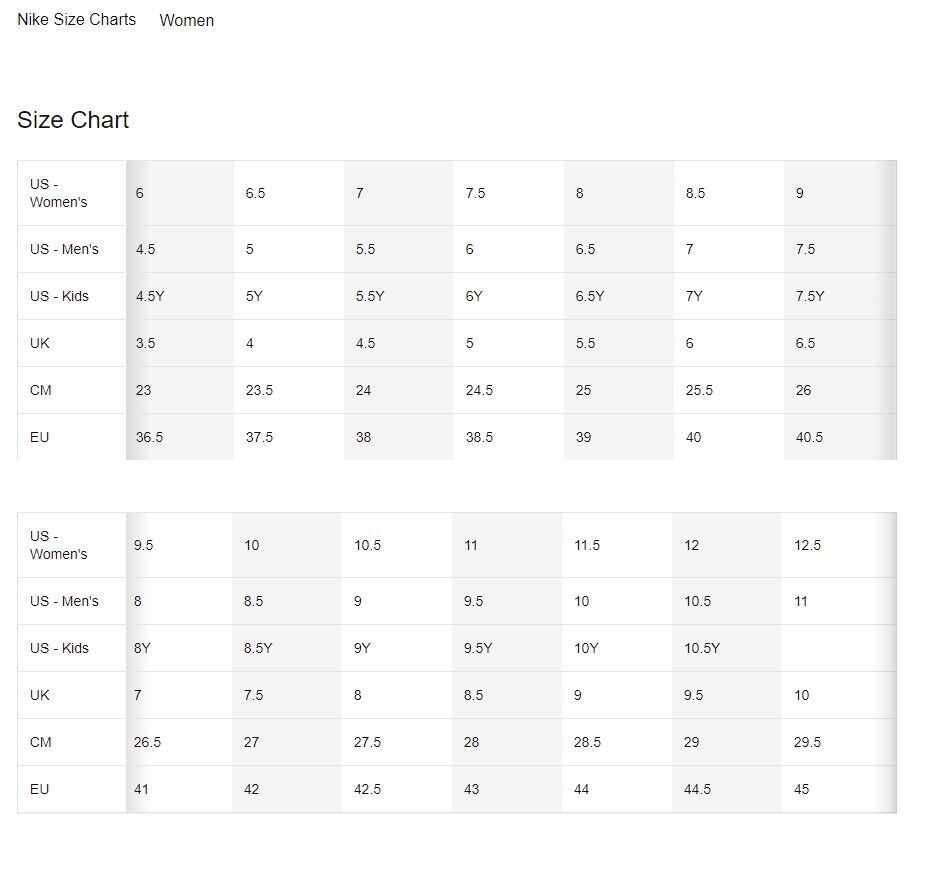Screen dimensions: 944x878
Task: Select US Women's size 10.5 cell
Action: click(x=396, y=546)
